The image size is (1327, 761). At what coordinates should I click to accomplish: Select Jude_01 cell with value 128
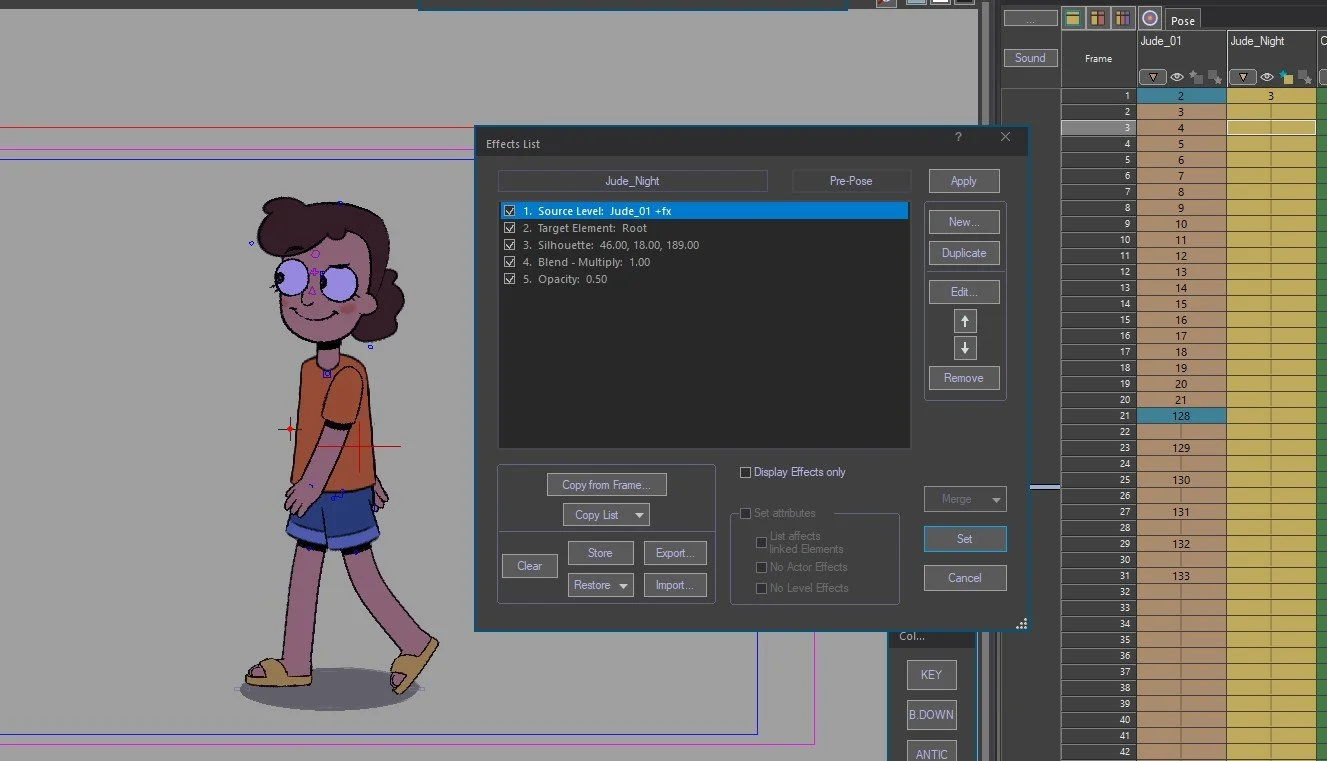1181,416
